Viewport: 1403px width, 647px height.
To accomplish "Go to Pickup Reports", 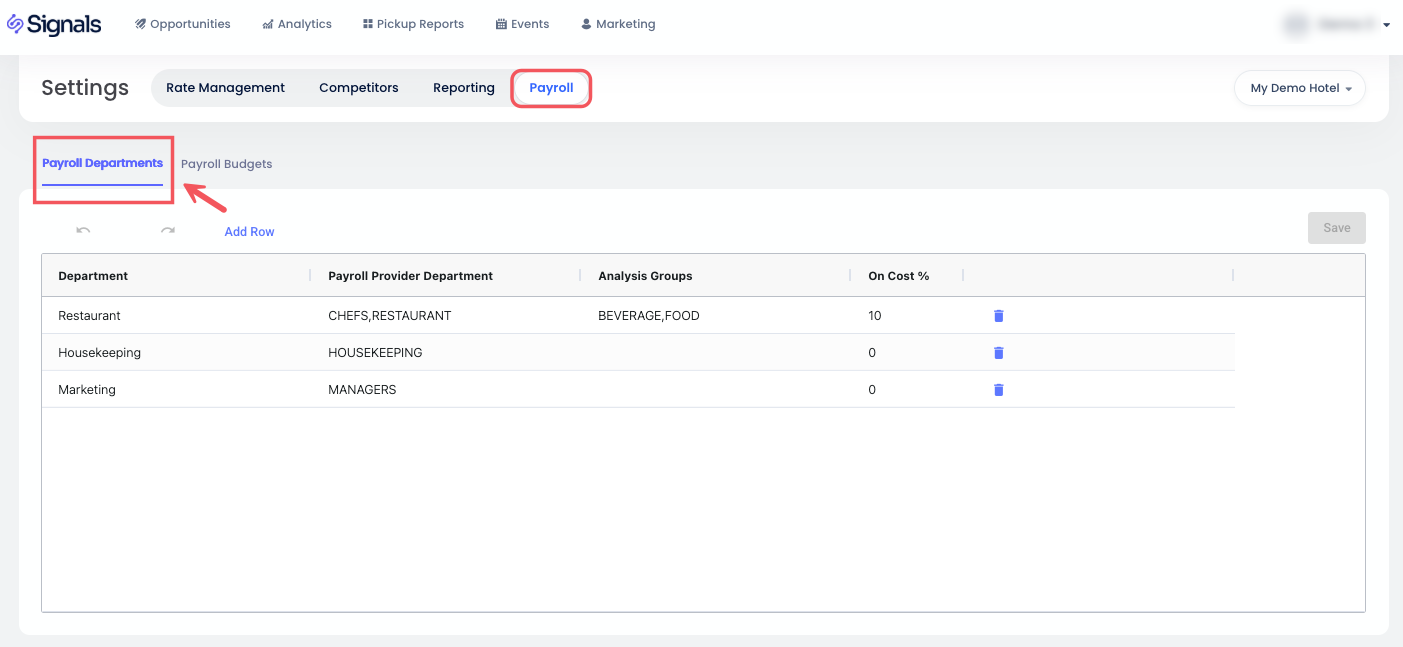I will [413, 24].
